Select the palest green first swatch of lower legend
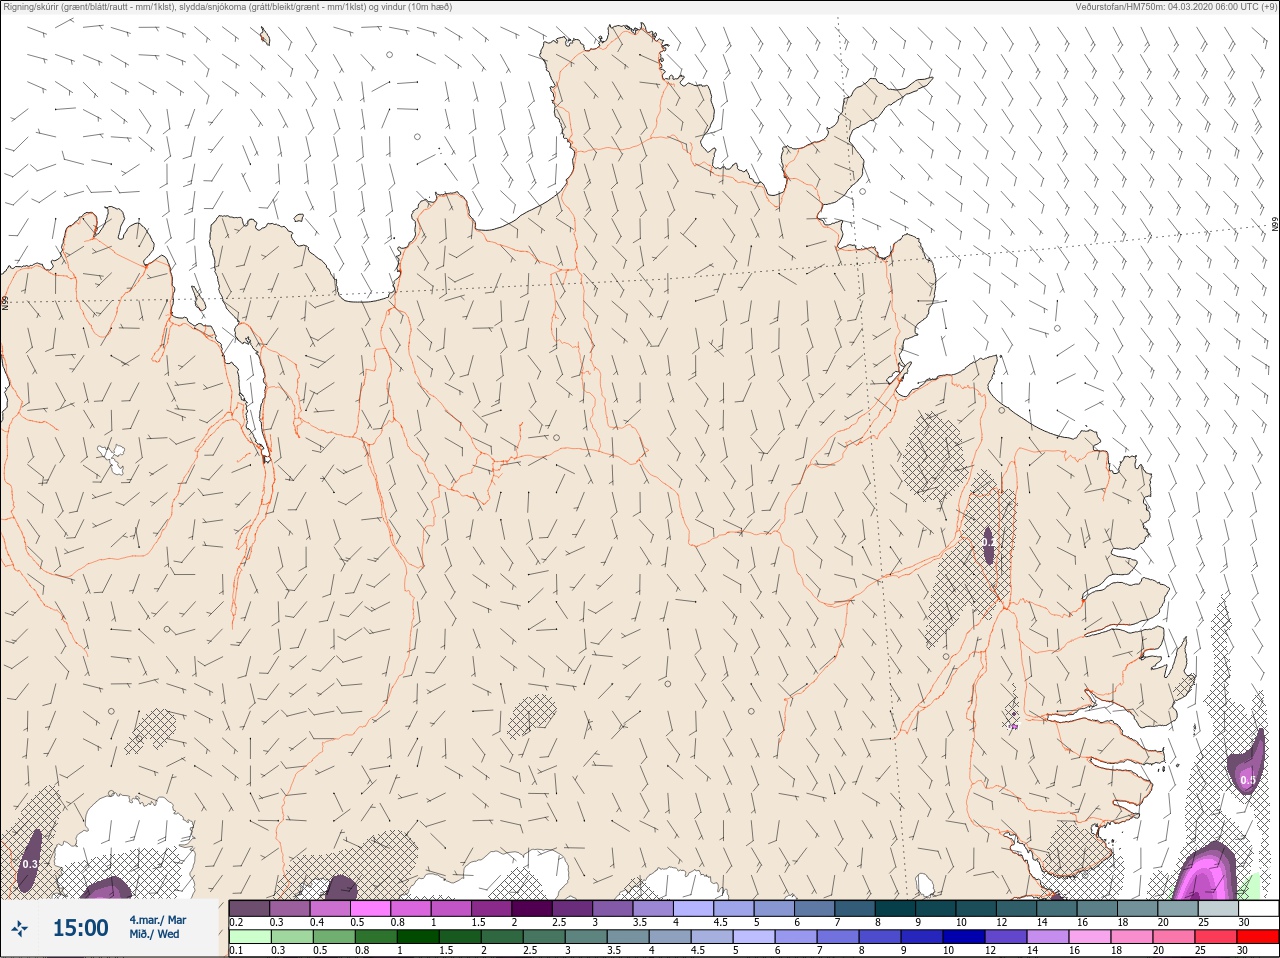The width and height of the screenshot is (1280, 958). (249, 937)
